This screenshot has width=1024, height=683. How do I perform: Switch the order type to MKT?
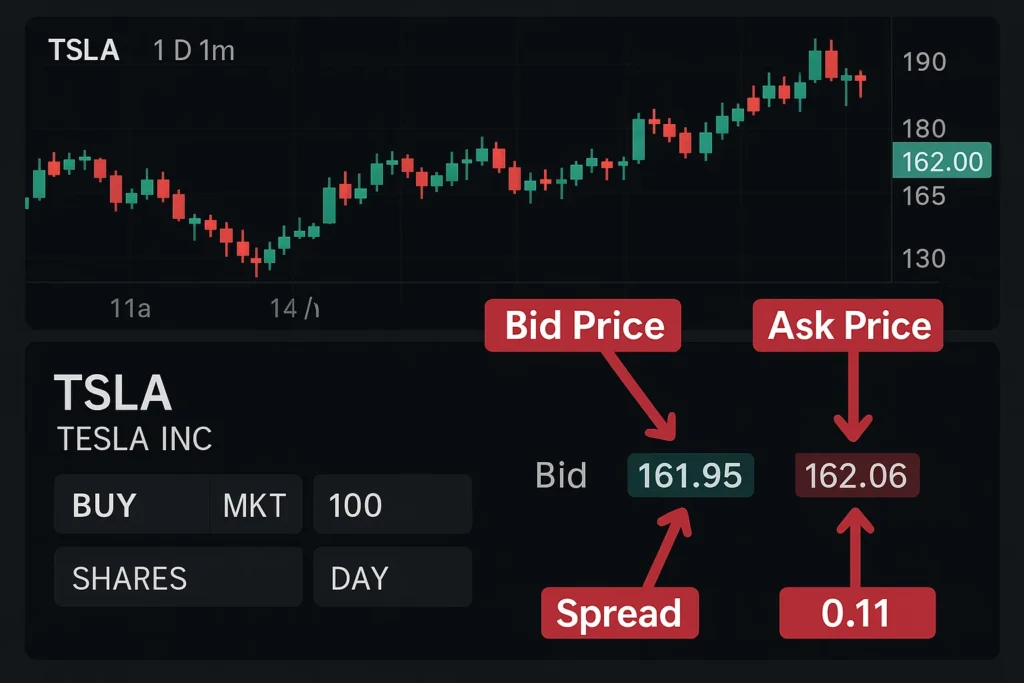click(254, 504)
